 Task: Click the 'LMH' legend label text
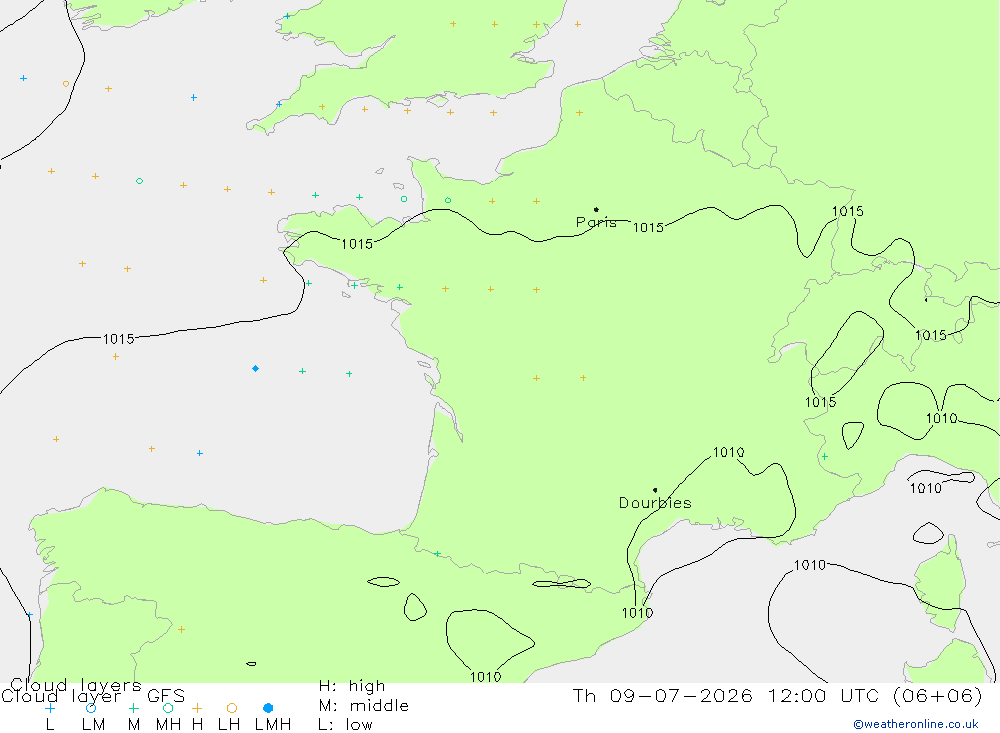(x=273, y=725)
